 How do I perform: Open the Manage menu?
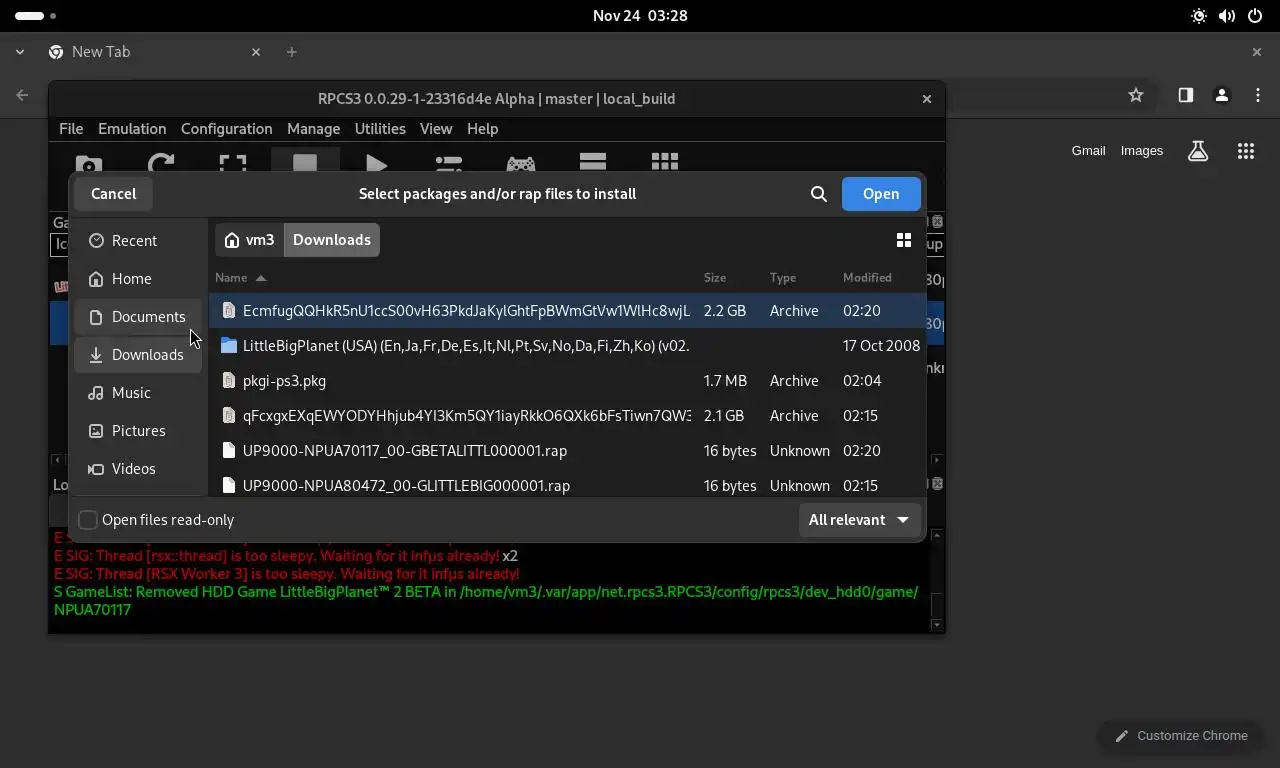314,129
